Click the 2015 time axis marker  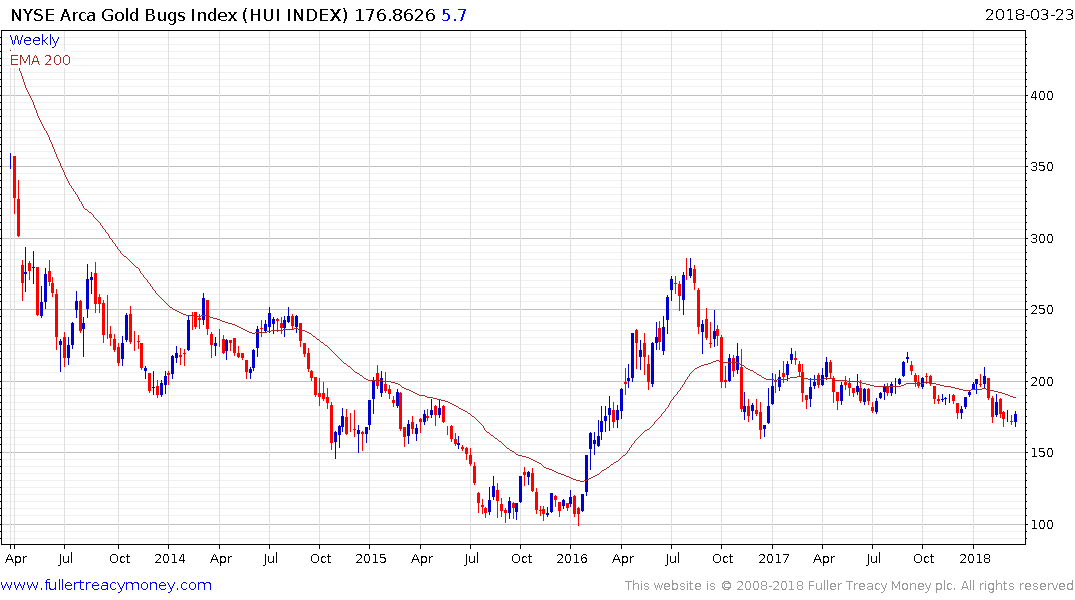pos(371,558)
